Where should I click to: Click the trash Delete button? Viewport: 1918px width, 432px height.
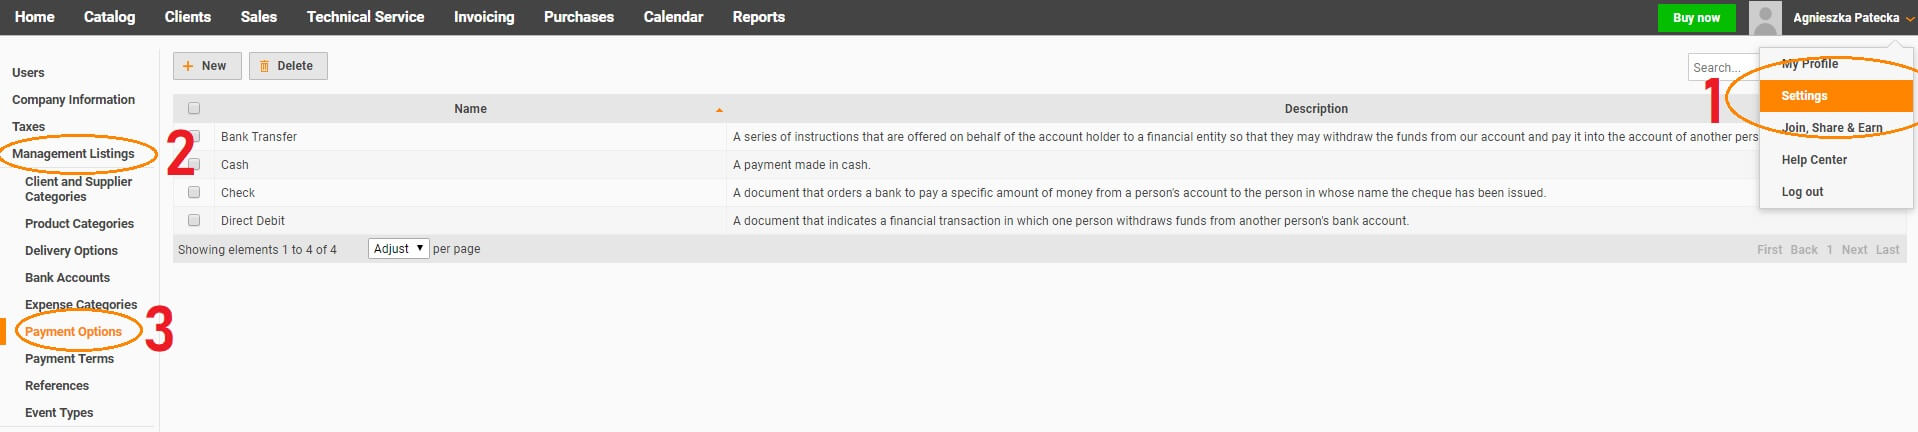tap(288, 66)
